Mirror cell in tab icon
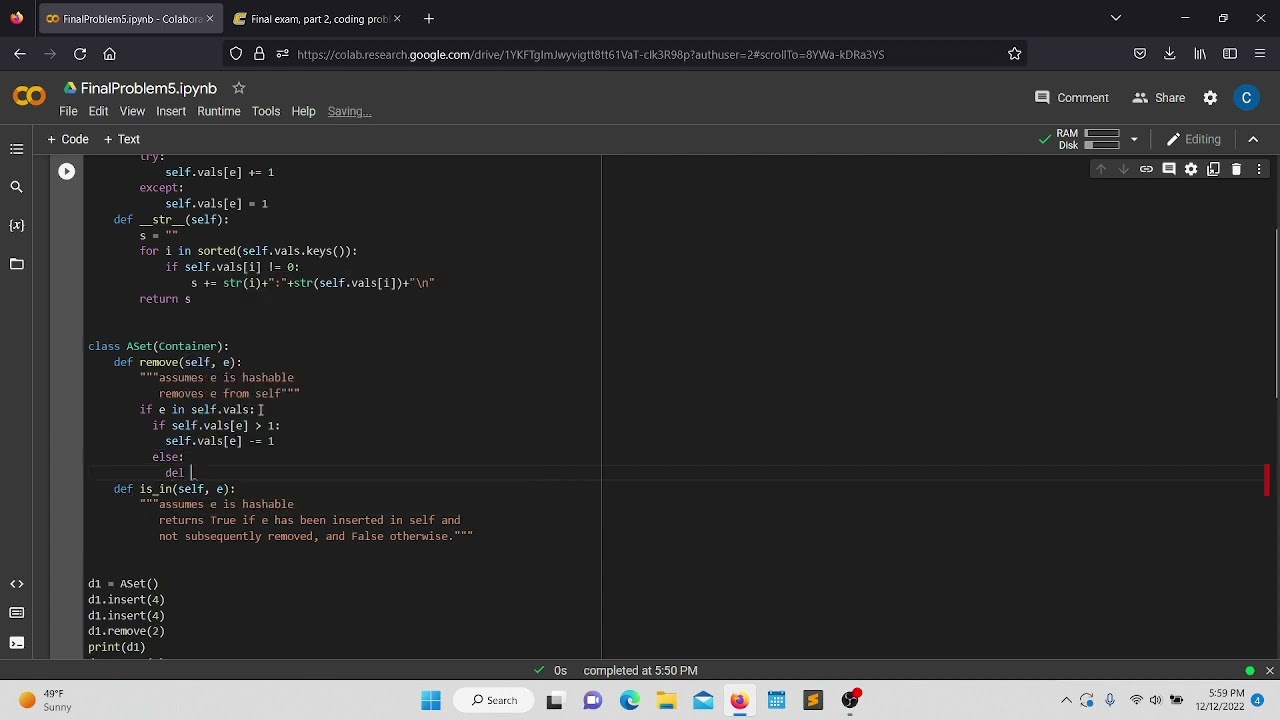 pyautogui.click(x=1213, y=169)
